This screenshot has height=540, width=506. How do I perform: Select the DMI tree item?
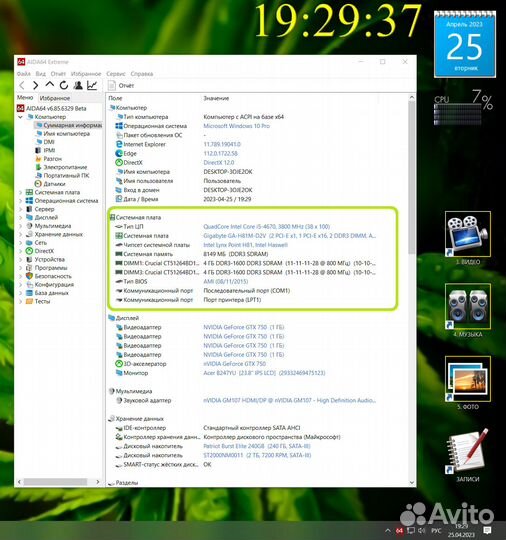click(45, 142)
